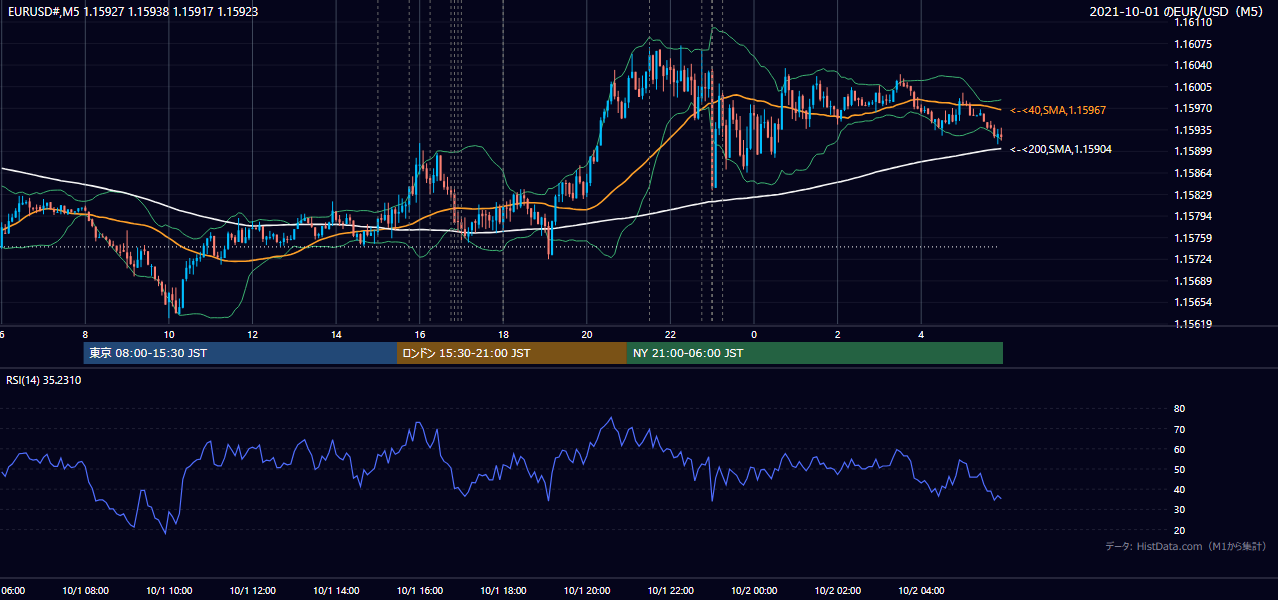Click the 10/2 00:00 time axis label
The image size is (1278, 600).
[x=754, y=590]
